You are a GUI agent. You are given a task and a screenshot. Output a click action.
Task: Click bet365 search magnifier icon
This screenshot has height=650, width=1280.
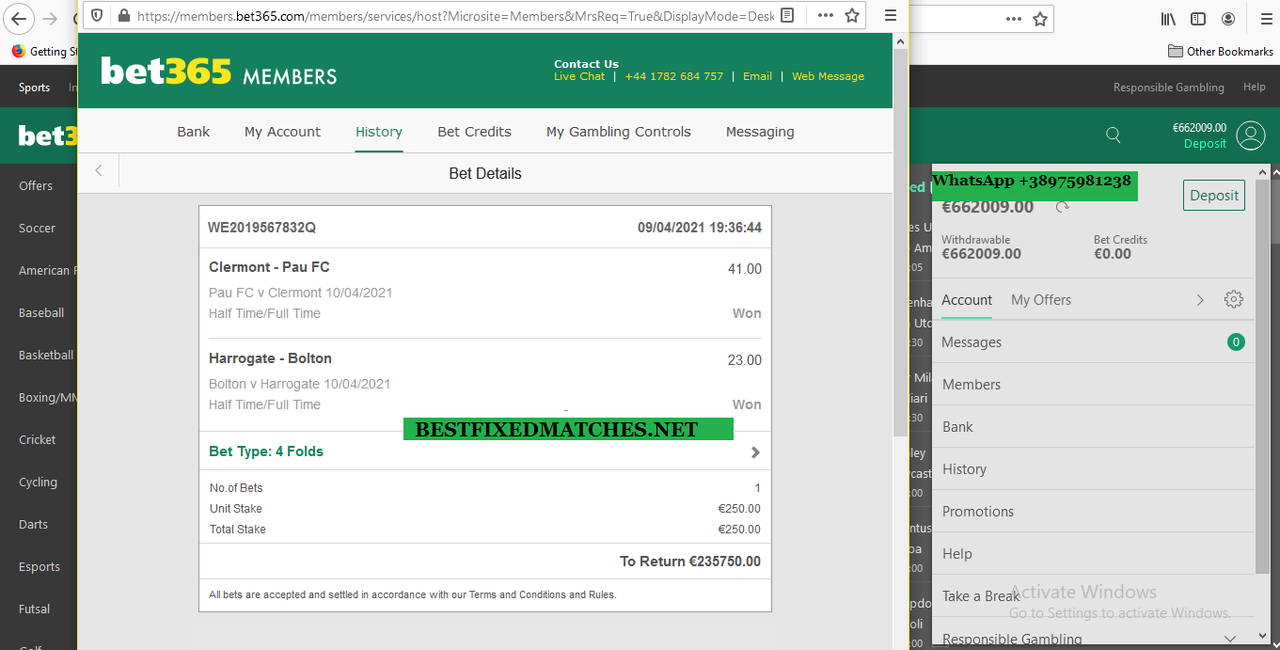[1113, 135]
